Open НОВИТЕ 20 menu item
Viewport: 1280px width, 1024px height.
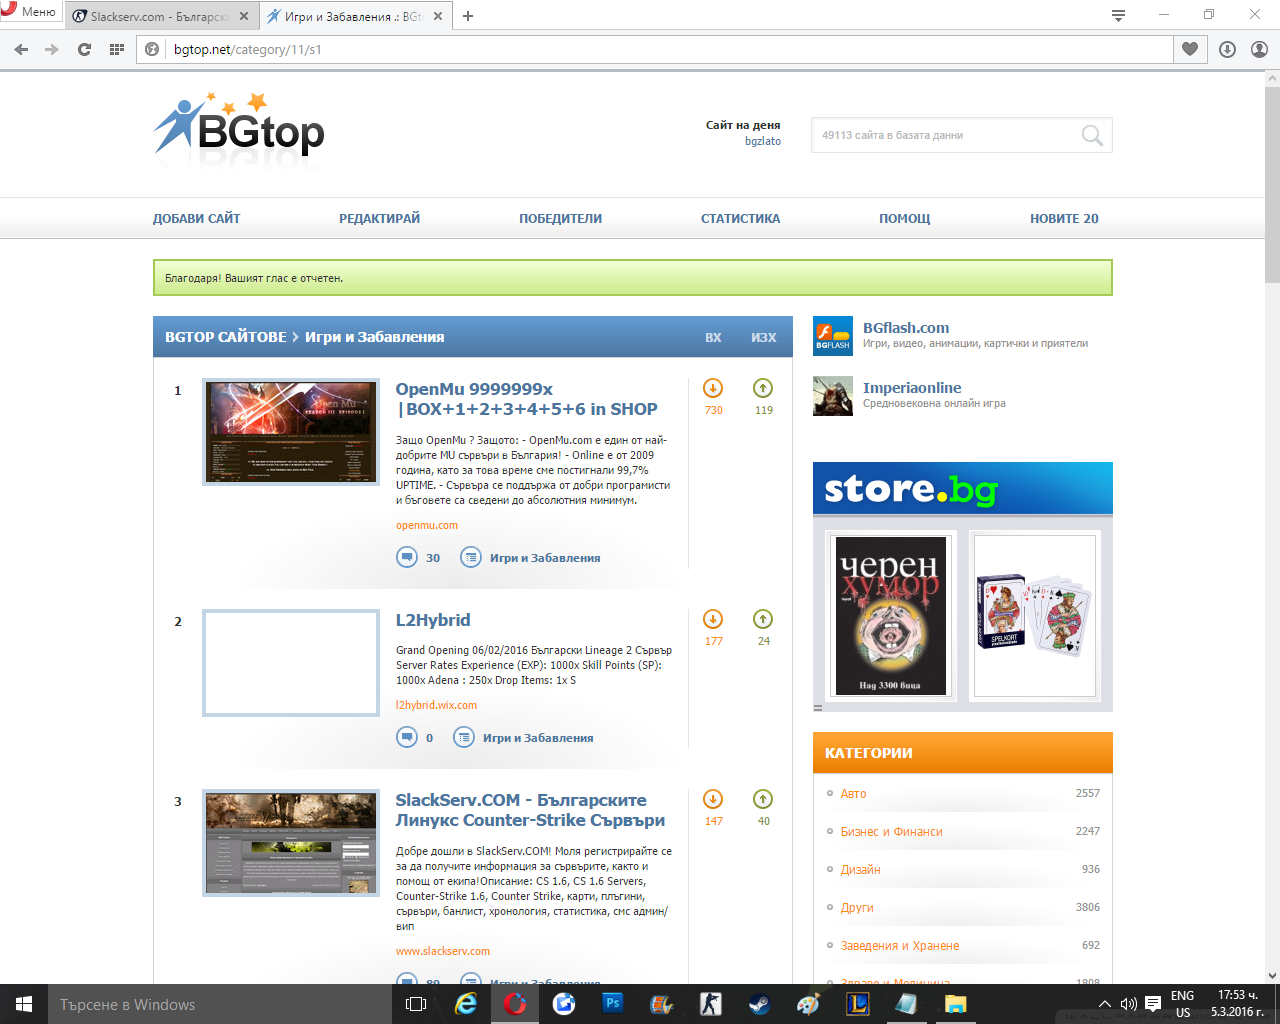click(1064, 218)
